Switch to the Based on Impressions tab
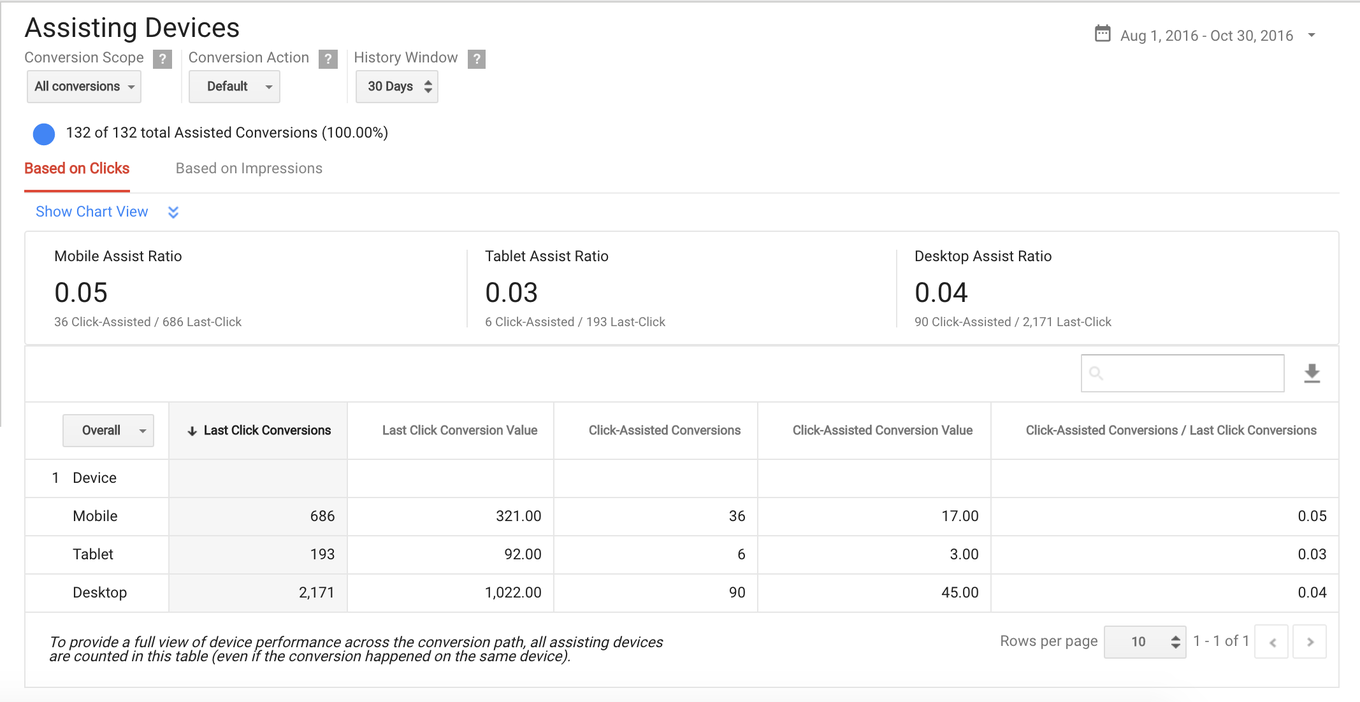Image resolution: width=1360 pixels, height=702 pixels. coord(248,168)
